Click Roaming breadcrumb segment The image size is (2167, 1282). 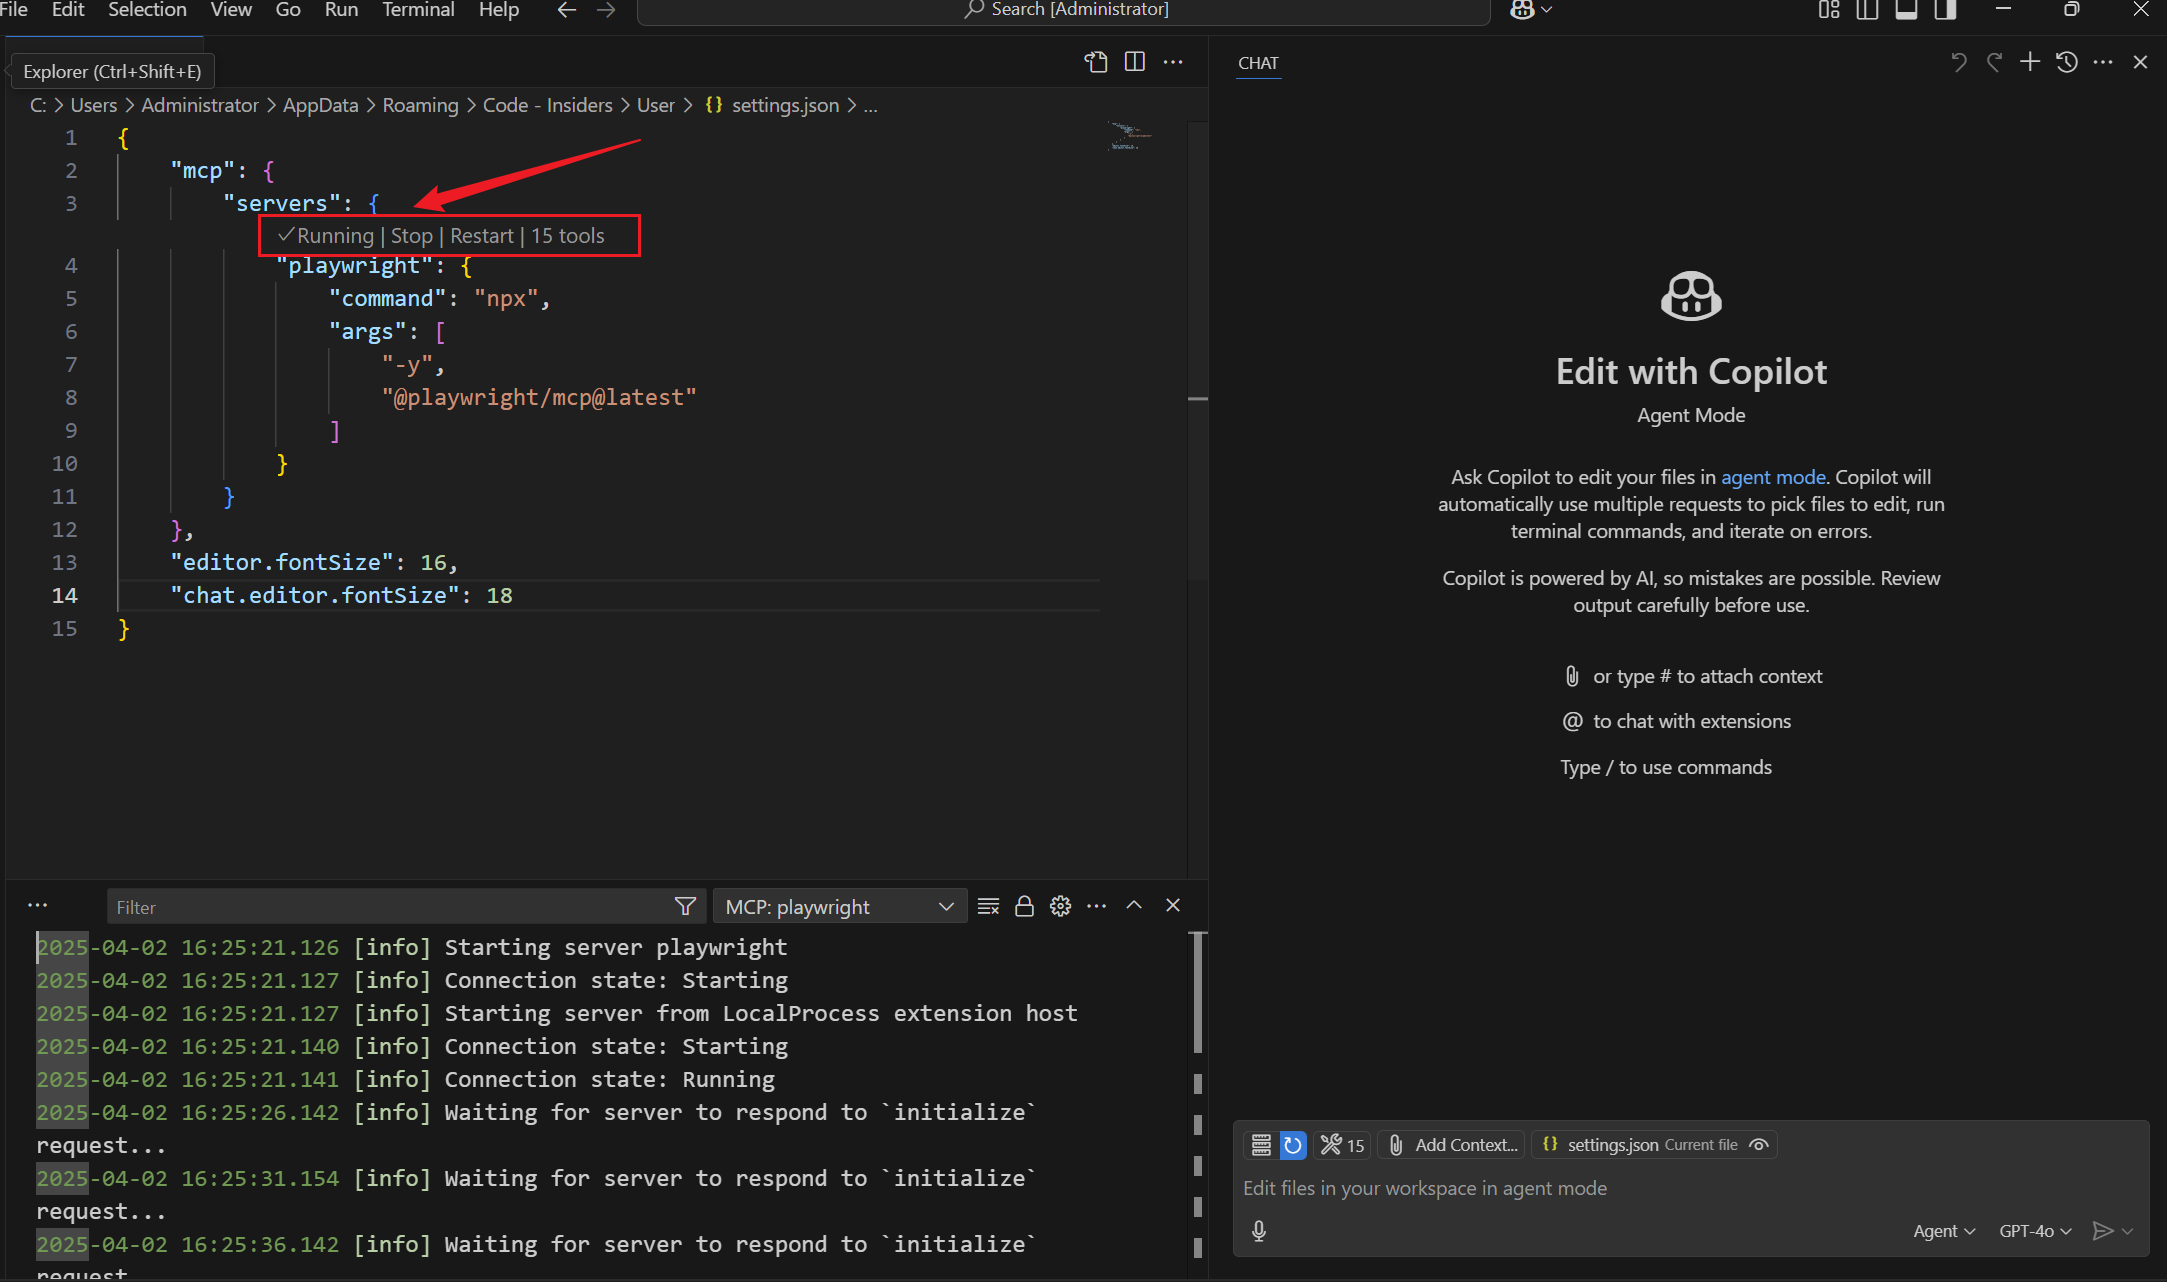click(421, 105)
